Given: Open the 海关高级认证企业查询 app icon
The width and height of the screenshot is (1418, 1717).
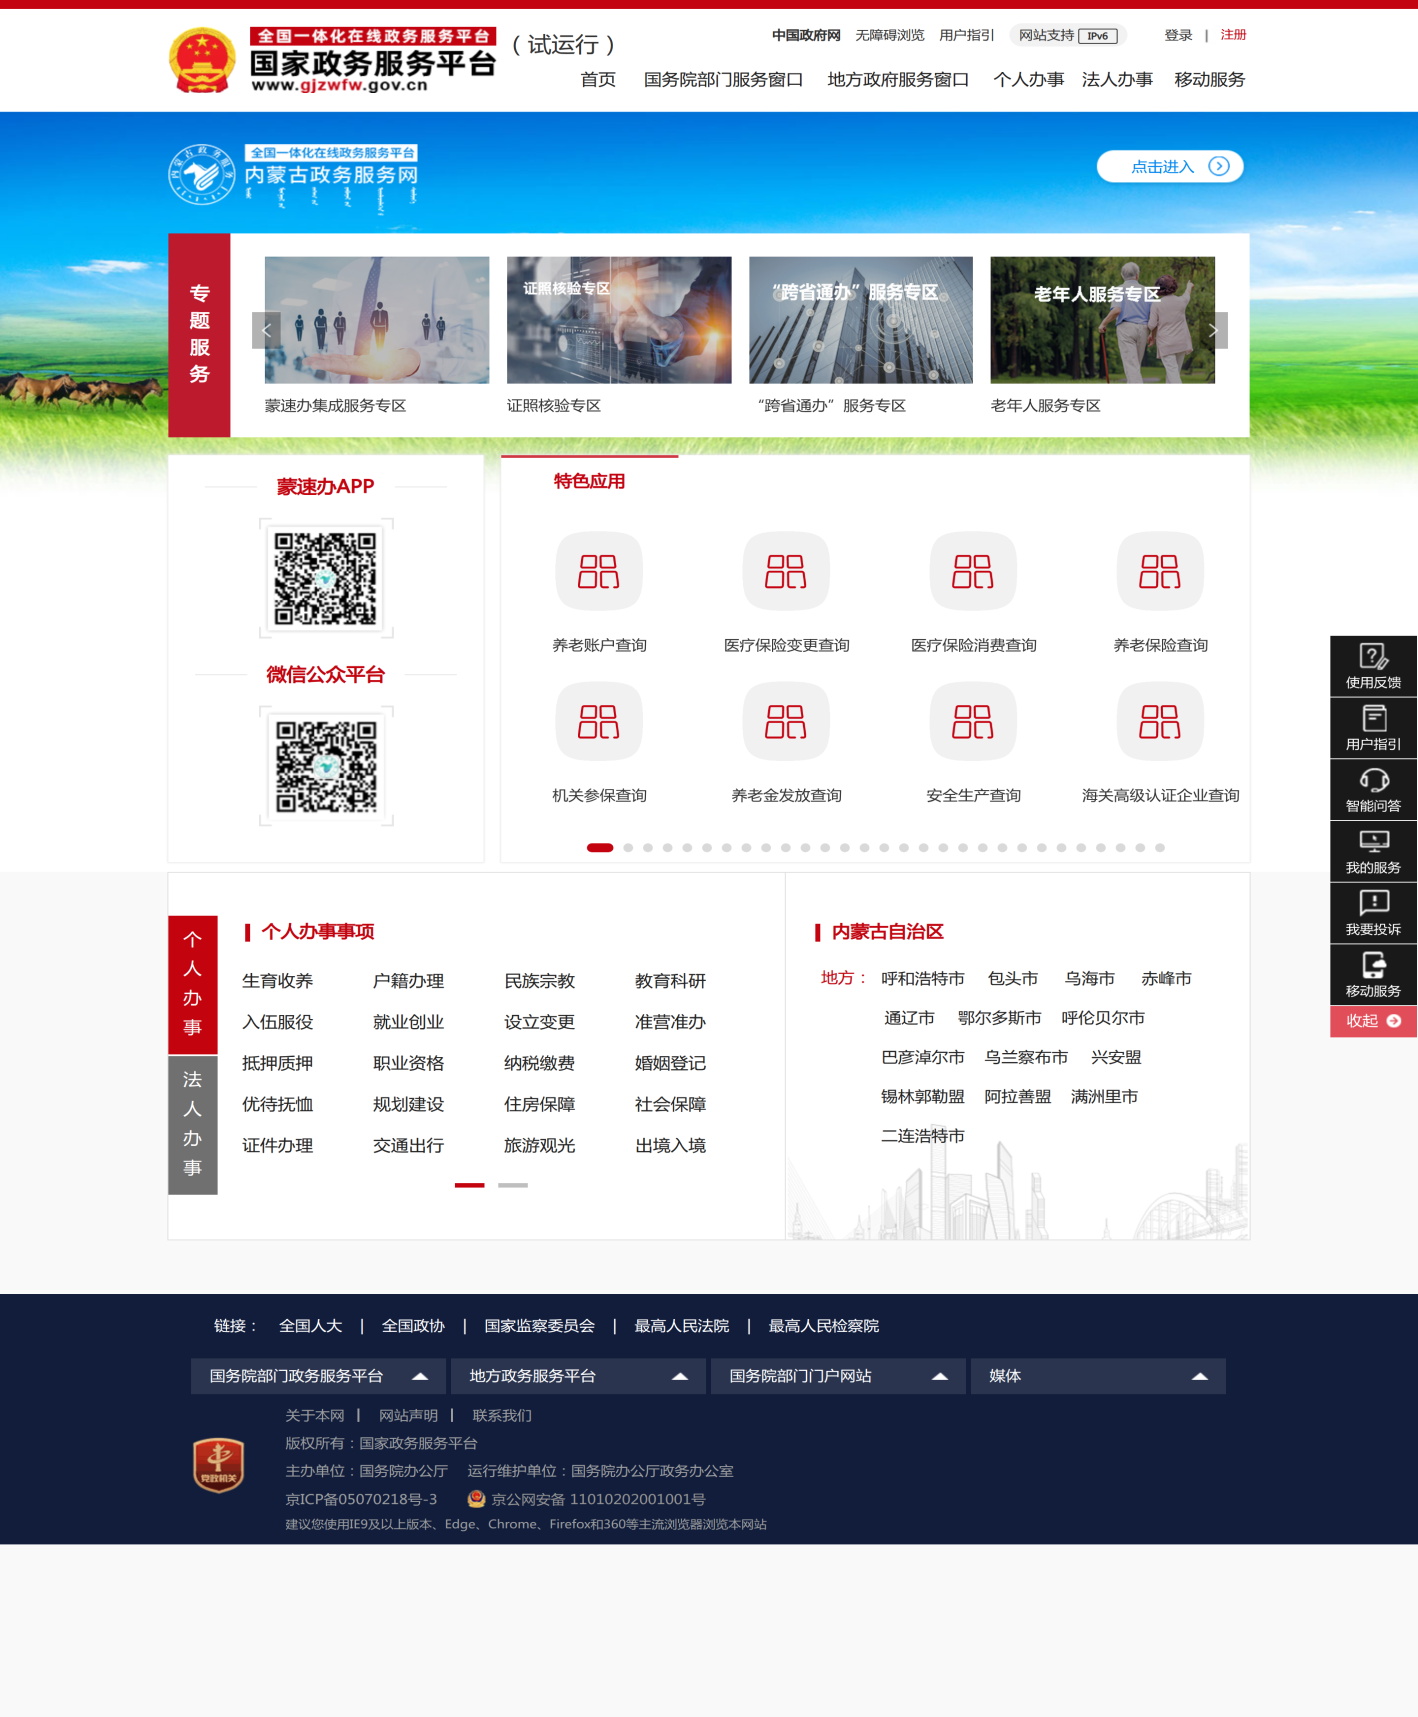Looking at the screenshot, I should [1160, 721].
